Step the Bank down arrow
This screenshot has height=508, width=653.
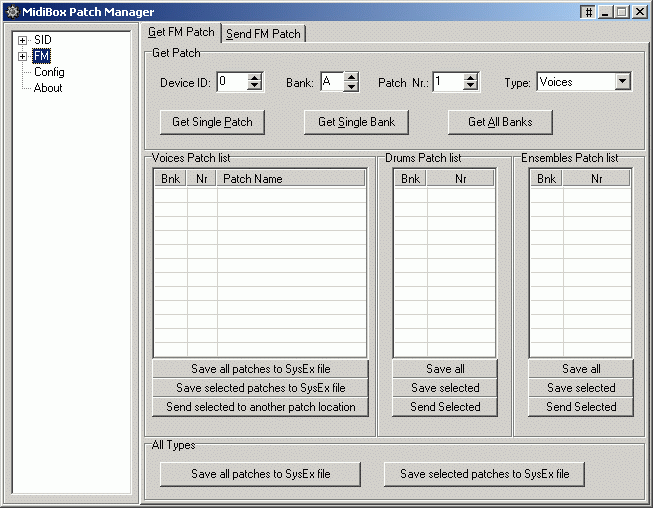click(351, 86)
